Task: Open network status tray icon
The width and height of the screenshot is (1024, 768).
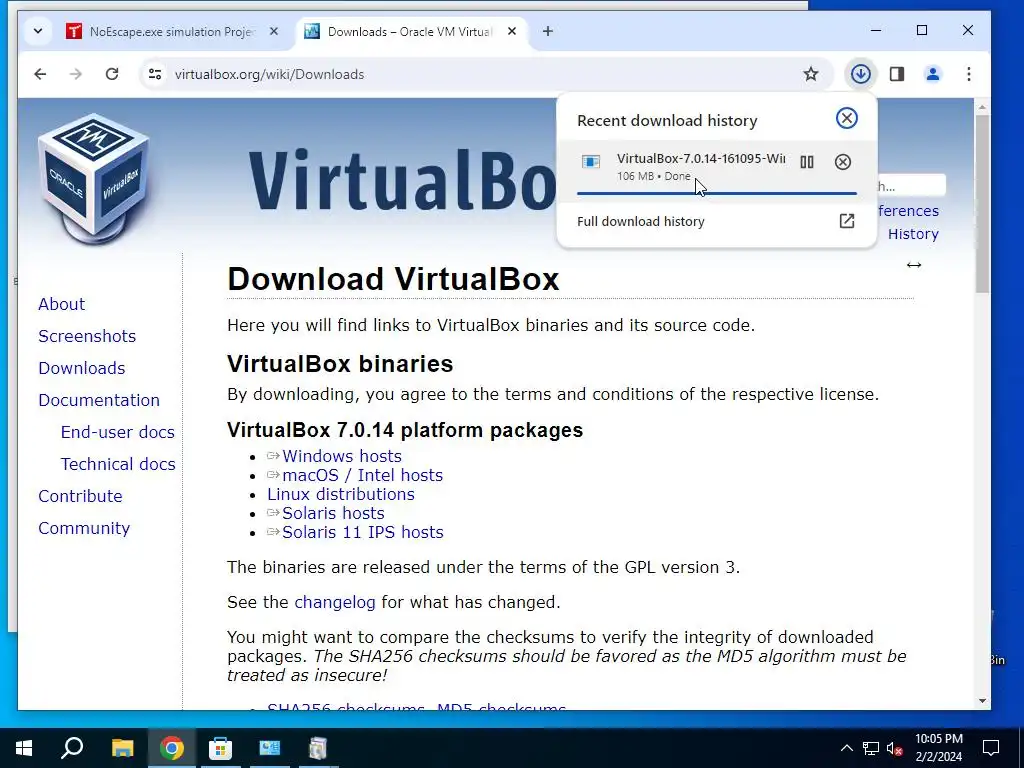Action: [x=871, y=748]
